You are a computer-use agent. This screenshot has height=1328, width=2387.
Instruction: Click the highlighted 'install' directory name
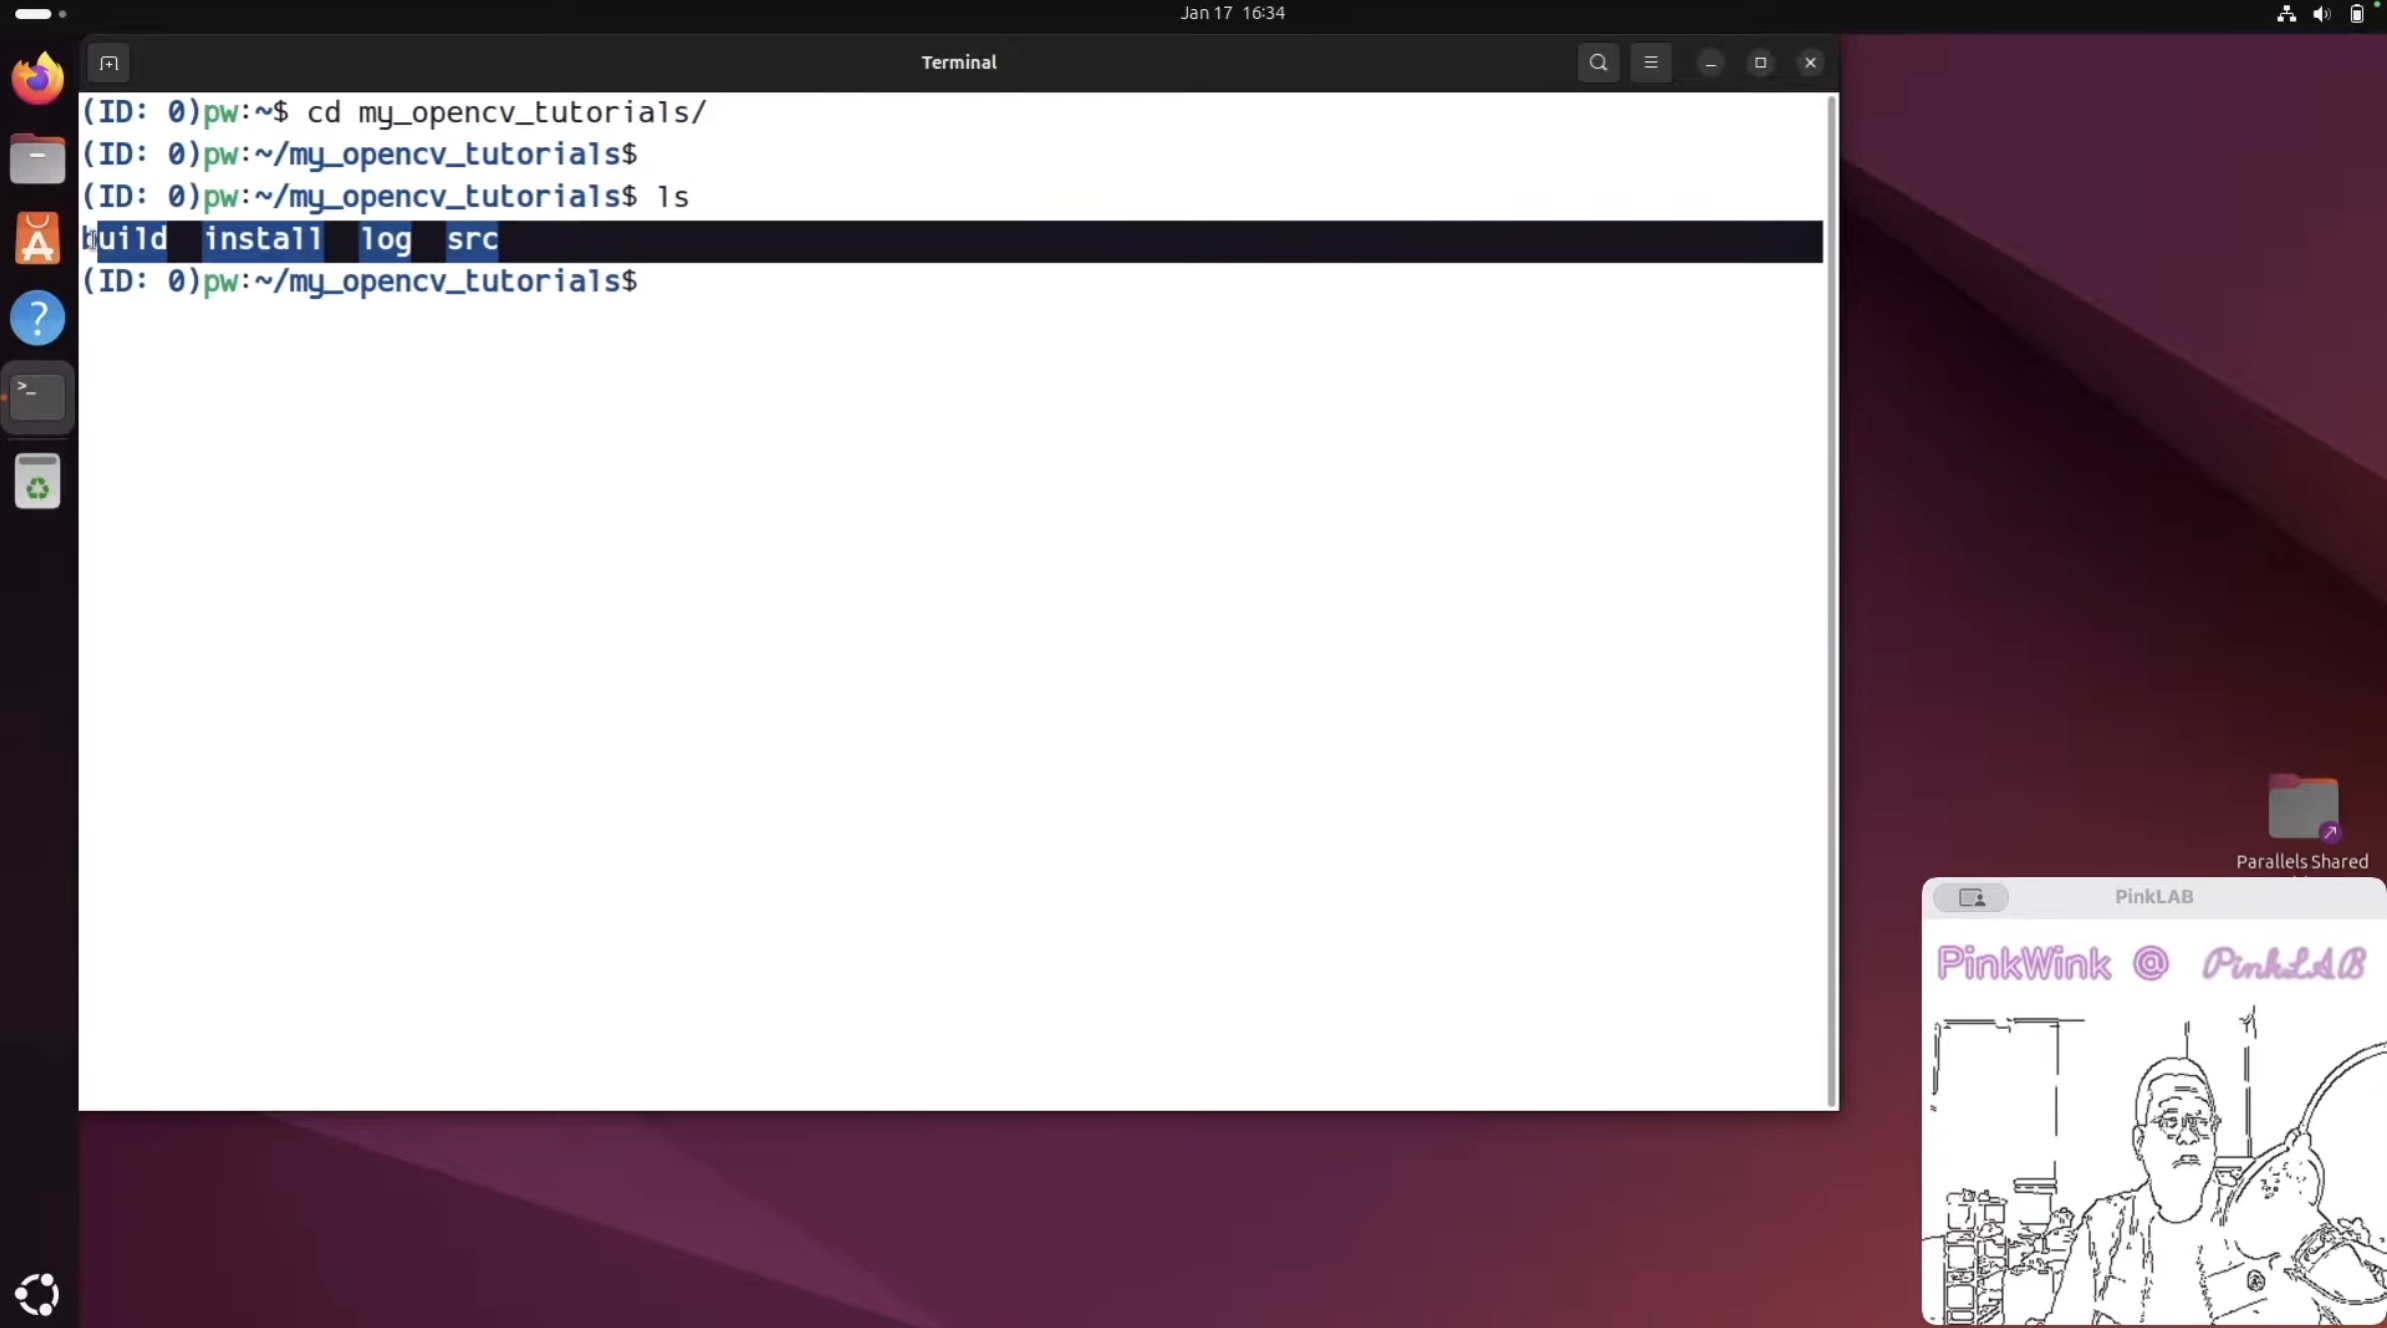coord(263,239)
